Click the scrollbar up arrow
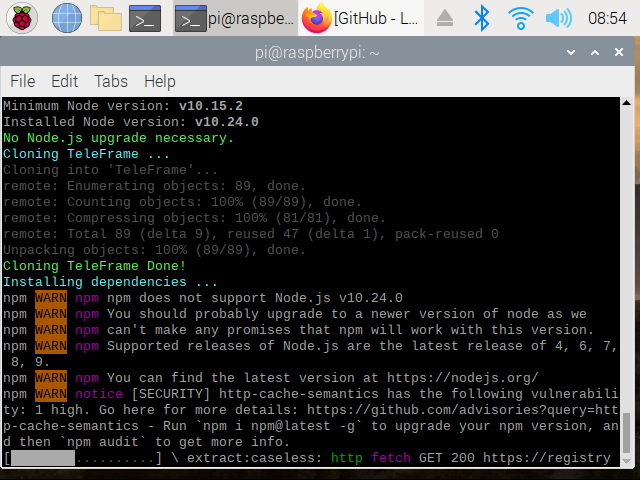The image size is (640, 480). pos(627,103)
